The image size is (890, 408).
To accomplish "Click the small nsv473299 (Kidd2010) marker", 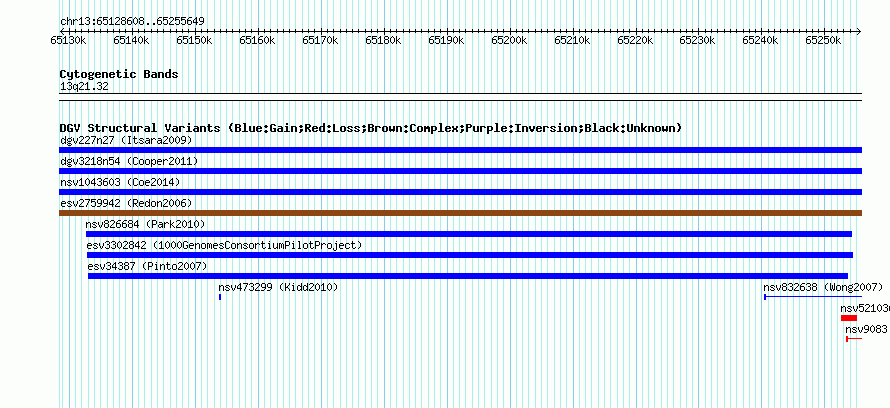I will [220, 297].
